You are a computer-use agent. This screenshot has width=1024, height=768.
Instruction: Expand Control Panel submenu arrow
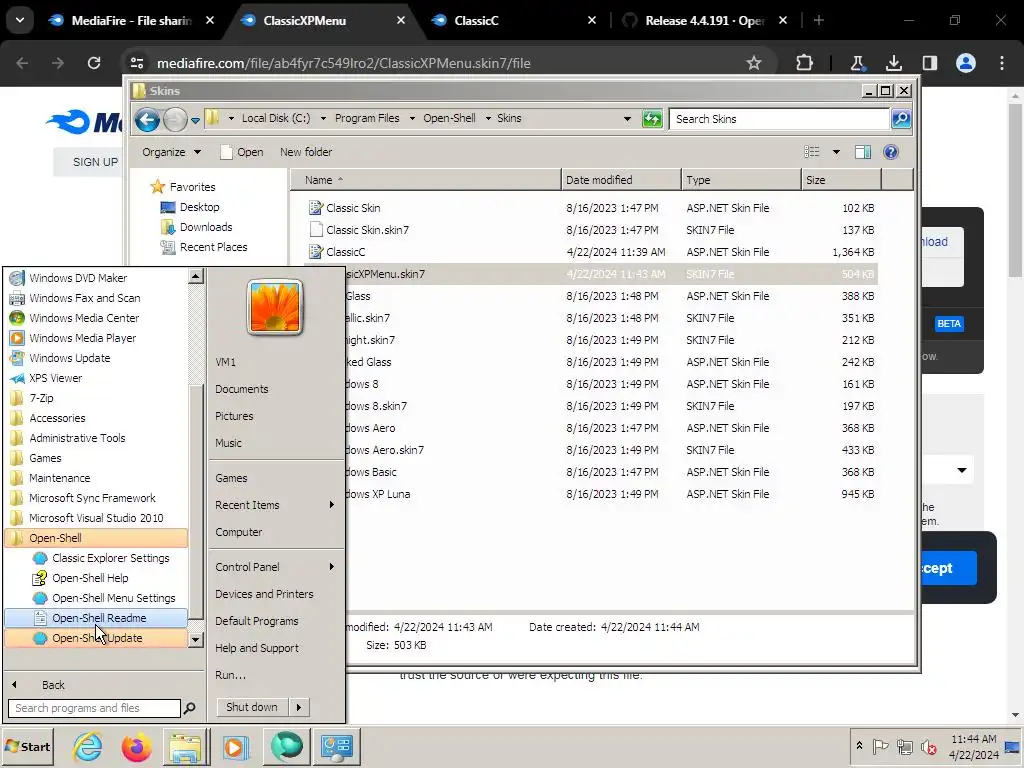click(x=332, y=567)
